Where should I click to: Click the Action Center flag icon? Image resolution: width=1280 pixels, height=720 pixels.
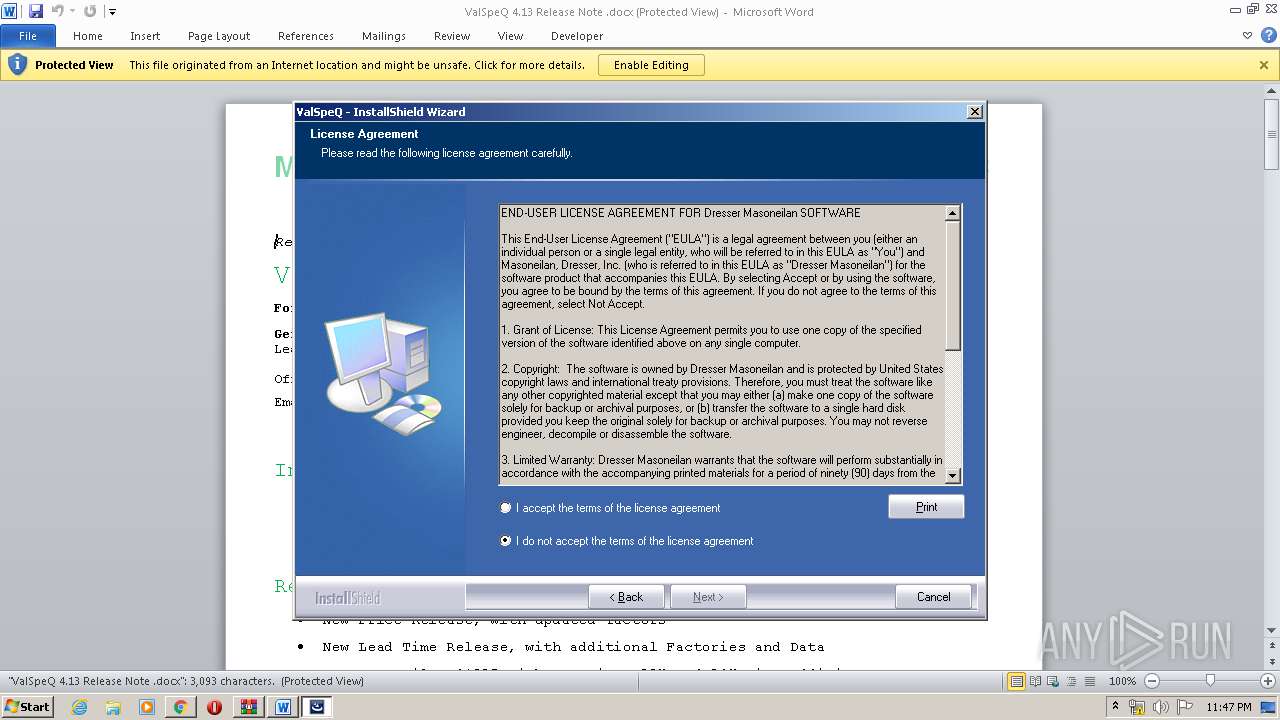click(1185, 707)
